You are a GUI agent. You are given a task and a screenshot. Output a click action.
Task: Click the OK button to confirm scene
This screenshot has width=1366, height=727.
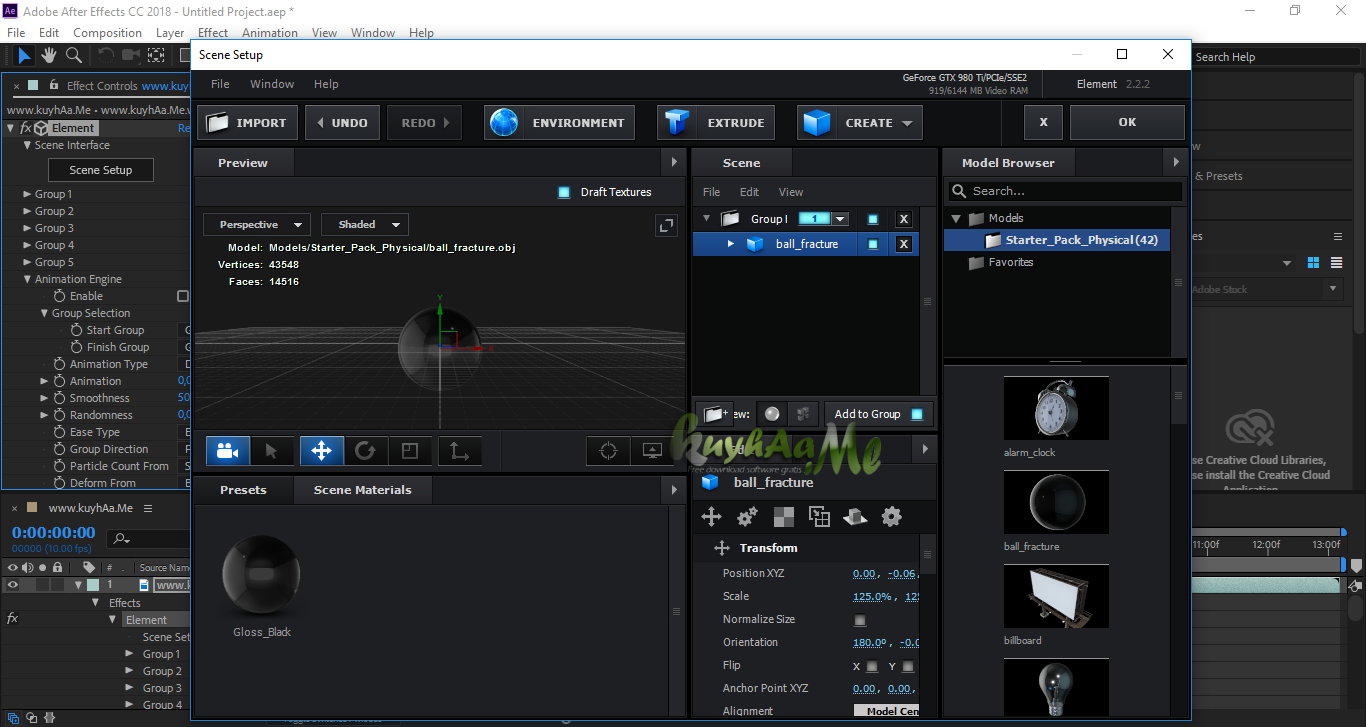click(1127, 121)
